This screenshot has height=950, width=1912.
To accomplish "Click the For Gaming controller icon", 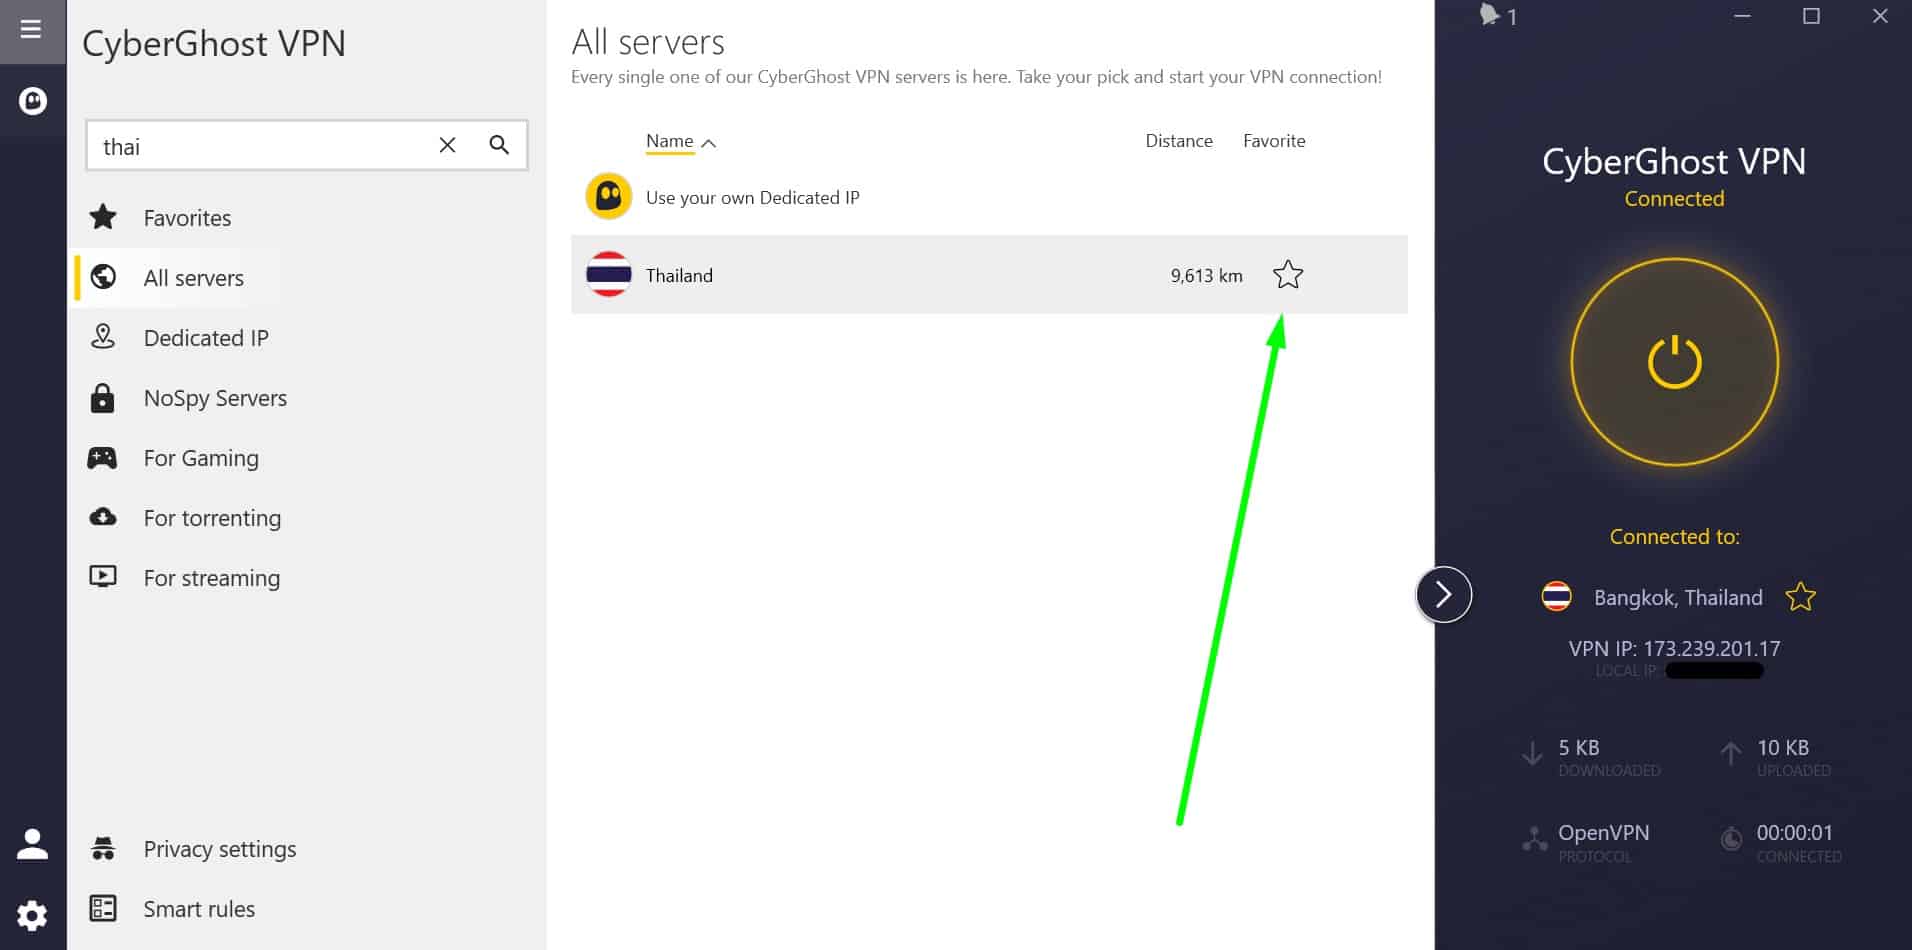I will 102,458.
